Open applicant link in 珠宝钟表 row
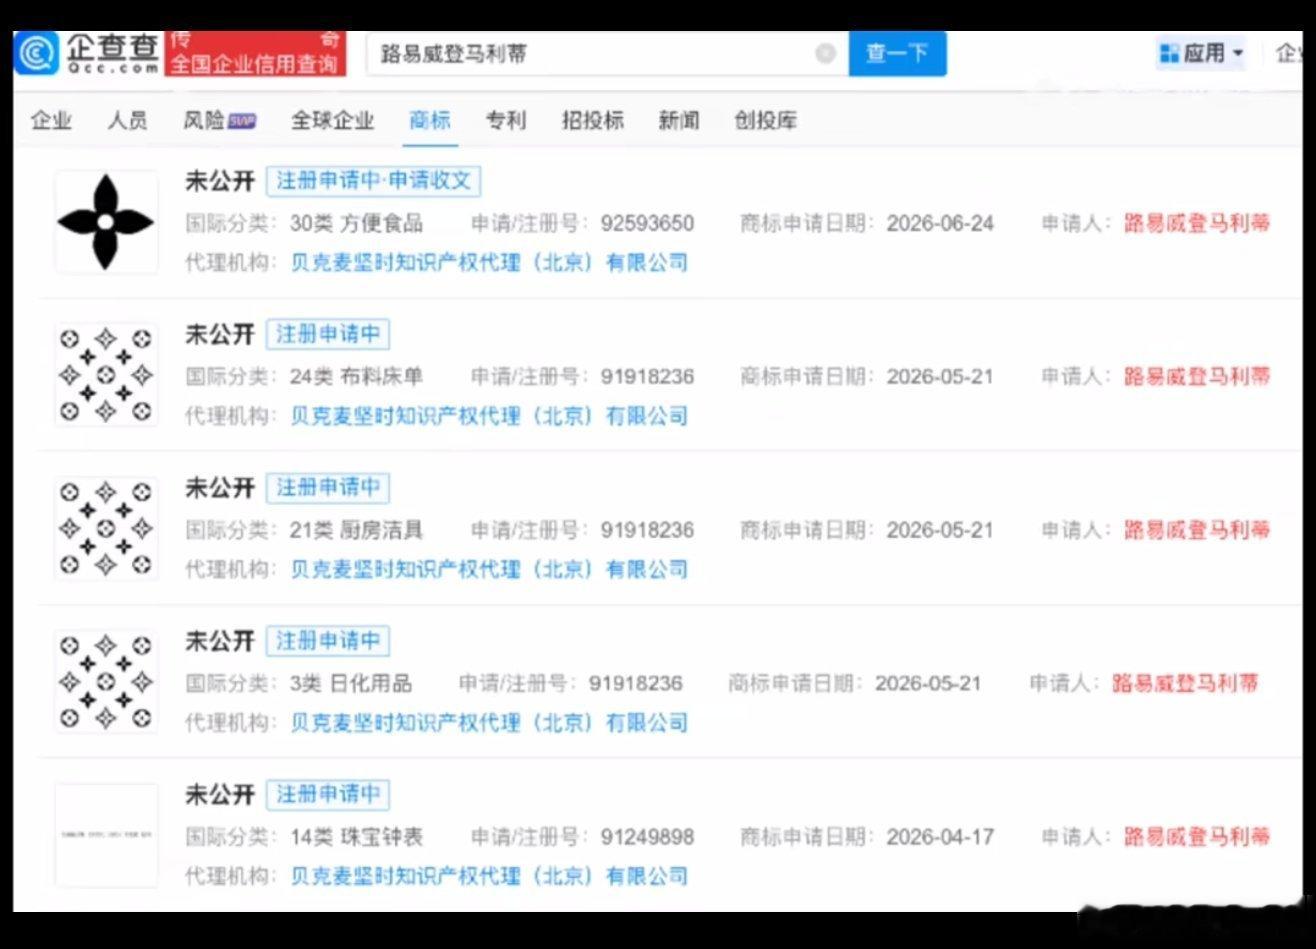Viewport: 1316px width, 949px height. point(1197,837)
